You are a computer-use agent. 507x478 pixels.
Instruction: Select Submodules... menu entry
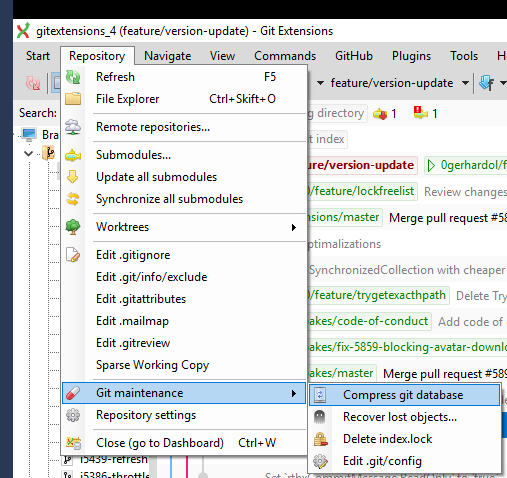[184, 155]
